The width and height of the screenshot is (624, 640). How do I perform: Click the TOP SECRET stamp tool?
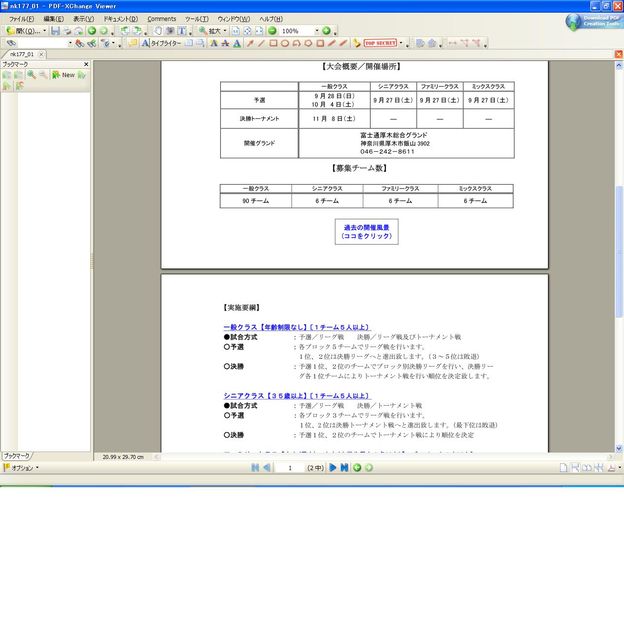click(x=382, y=43)
